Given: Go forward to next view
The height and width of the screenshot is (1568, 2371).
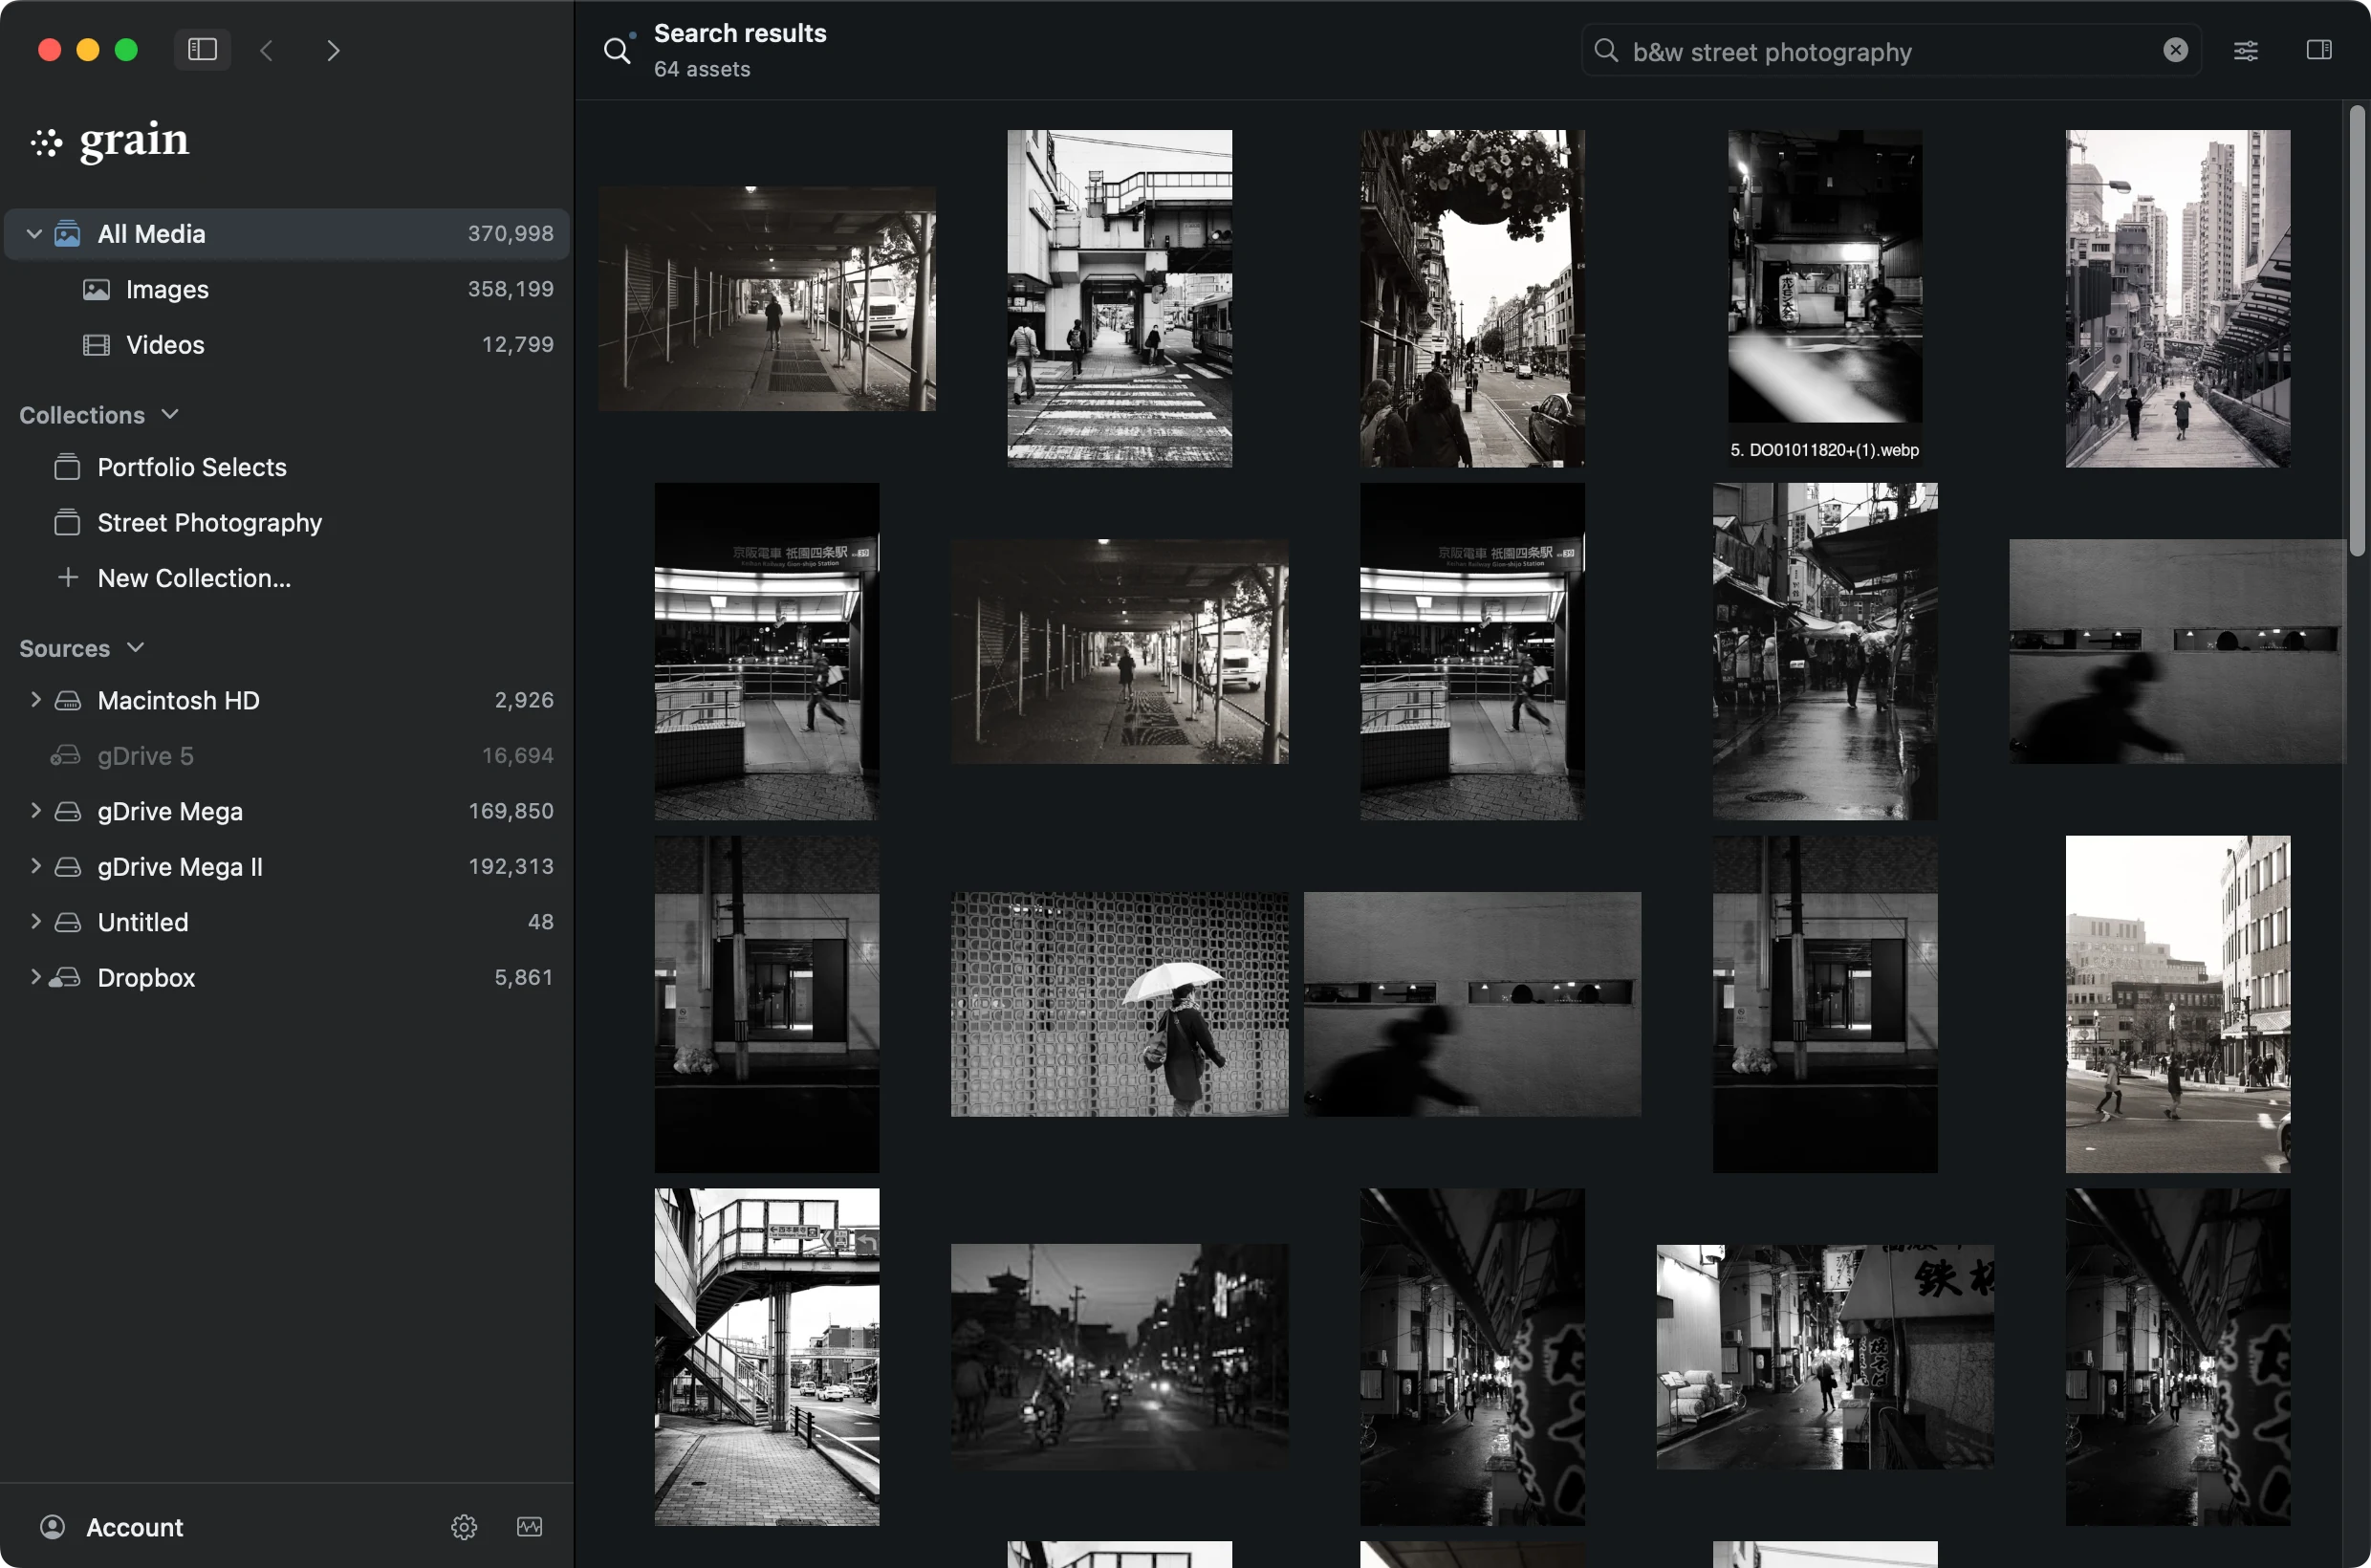Looking at the screenshot, I should [x=333, y=50].
